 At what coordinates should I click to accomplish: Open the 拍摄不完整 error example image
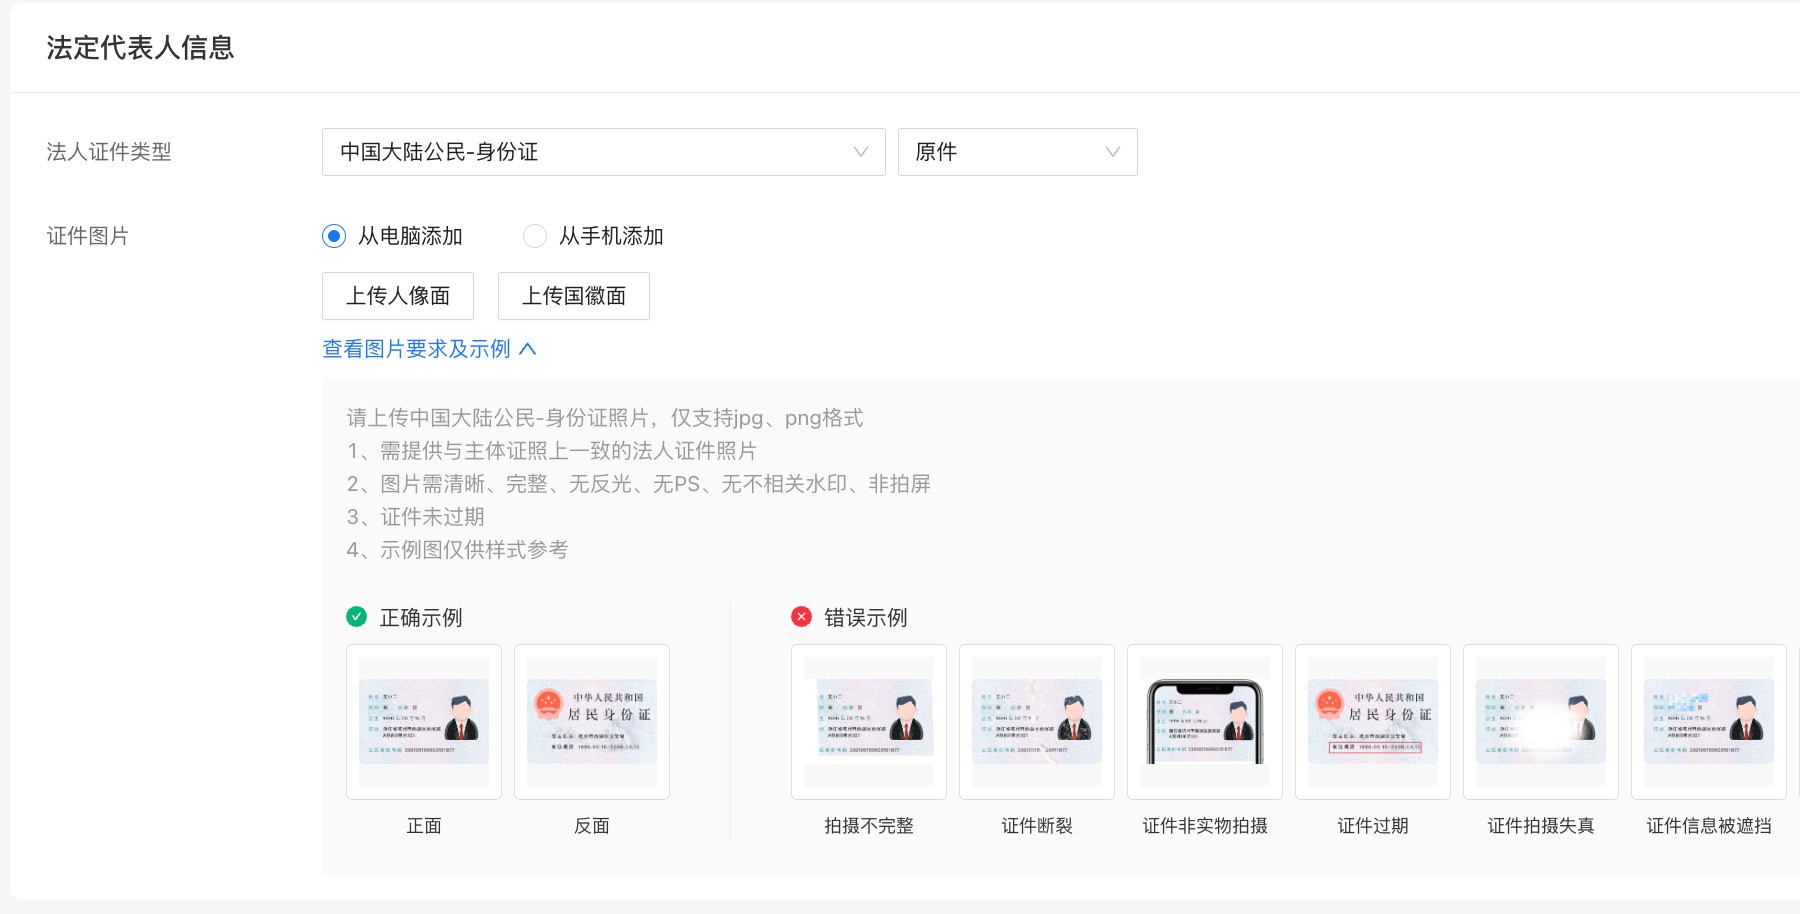click(869, 722)
